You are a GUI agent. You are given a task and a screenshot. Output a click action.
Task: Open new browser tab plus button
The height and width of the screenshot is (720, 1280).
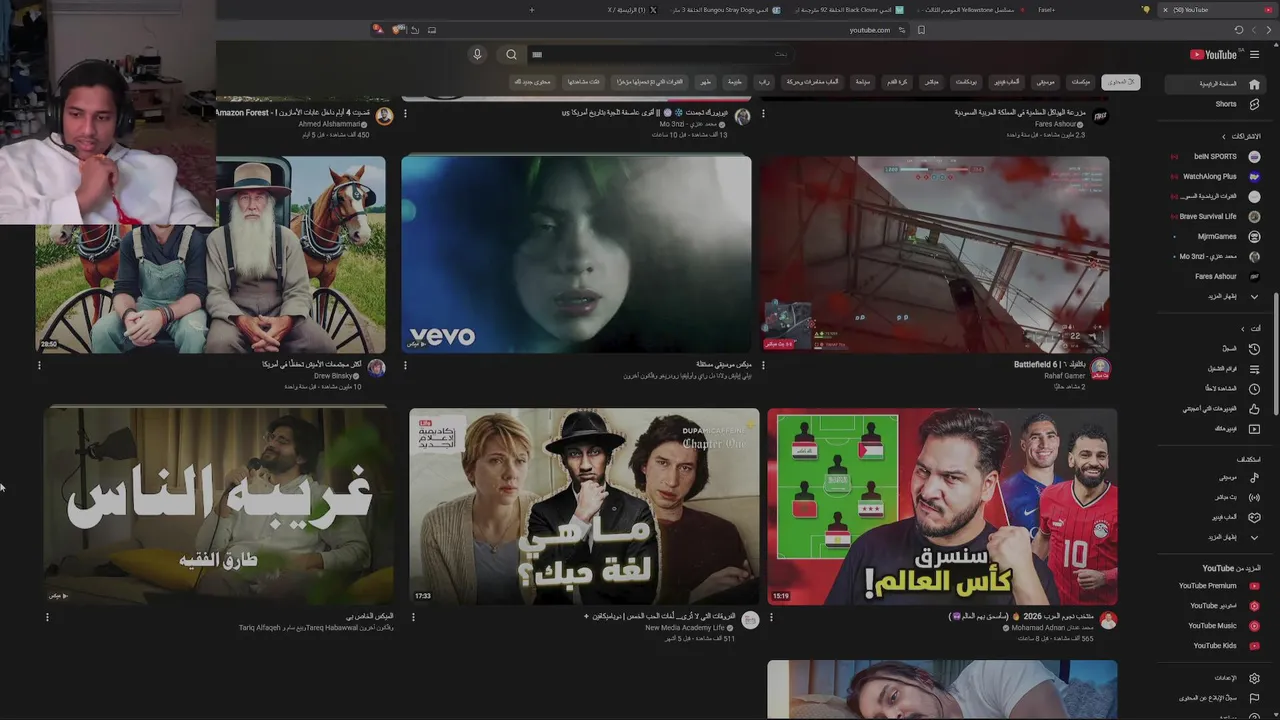pos(531,10)
